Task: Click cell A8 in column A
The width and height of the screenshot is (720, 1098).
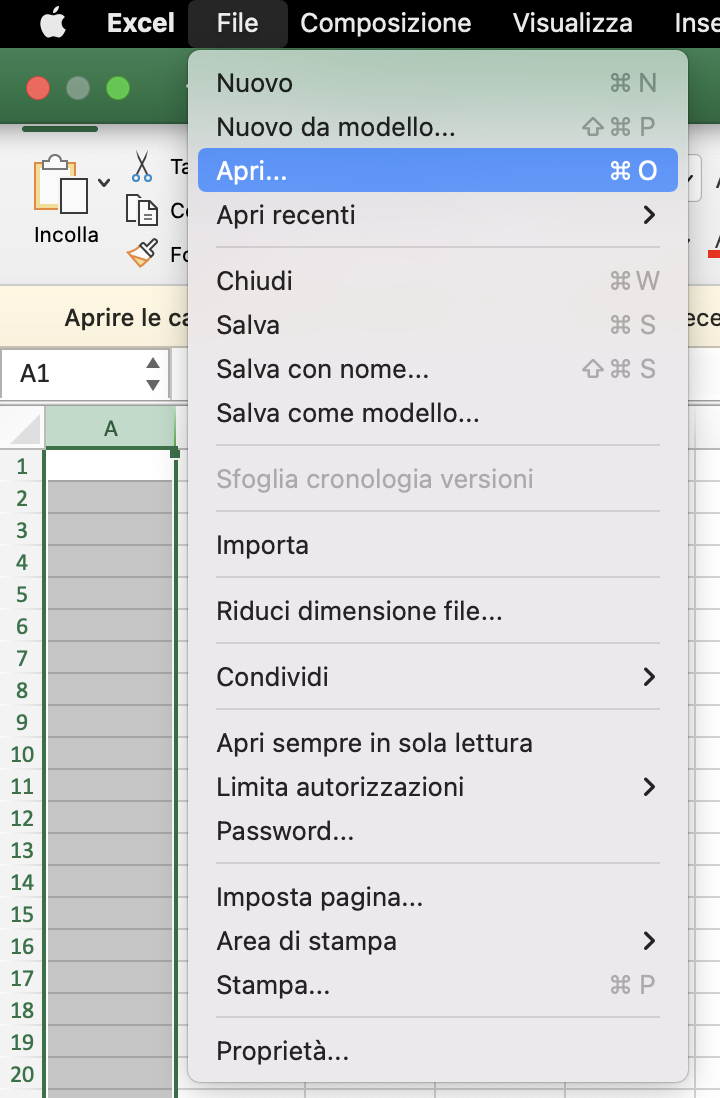Action: pyautogui.click(x=109, y=690)
